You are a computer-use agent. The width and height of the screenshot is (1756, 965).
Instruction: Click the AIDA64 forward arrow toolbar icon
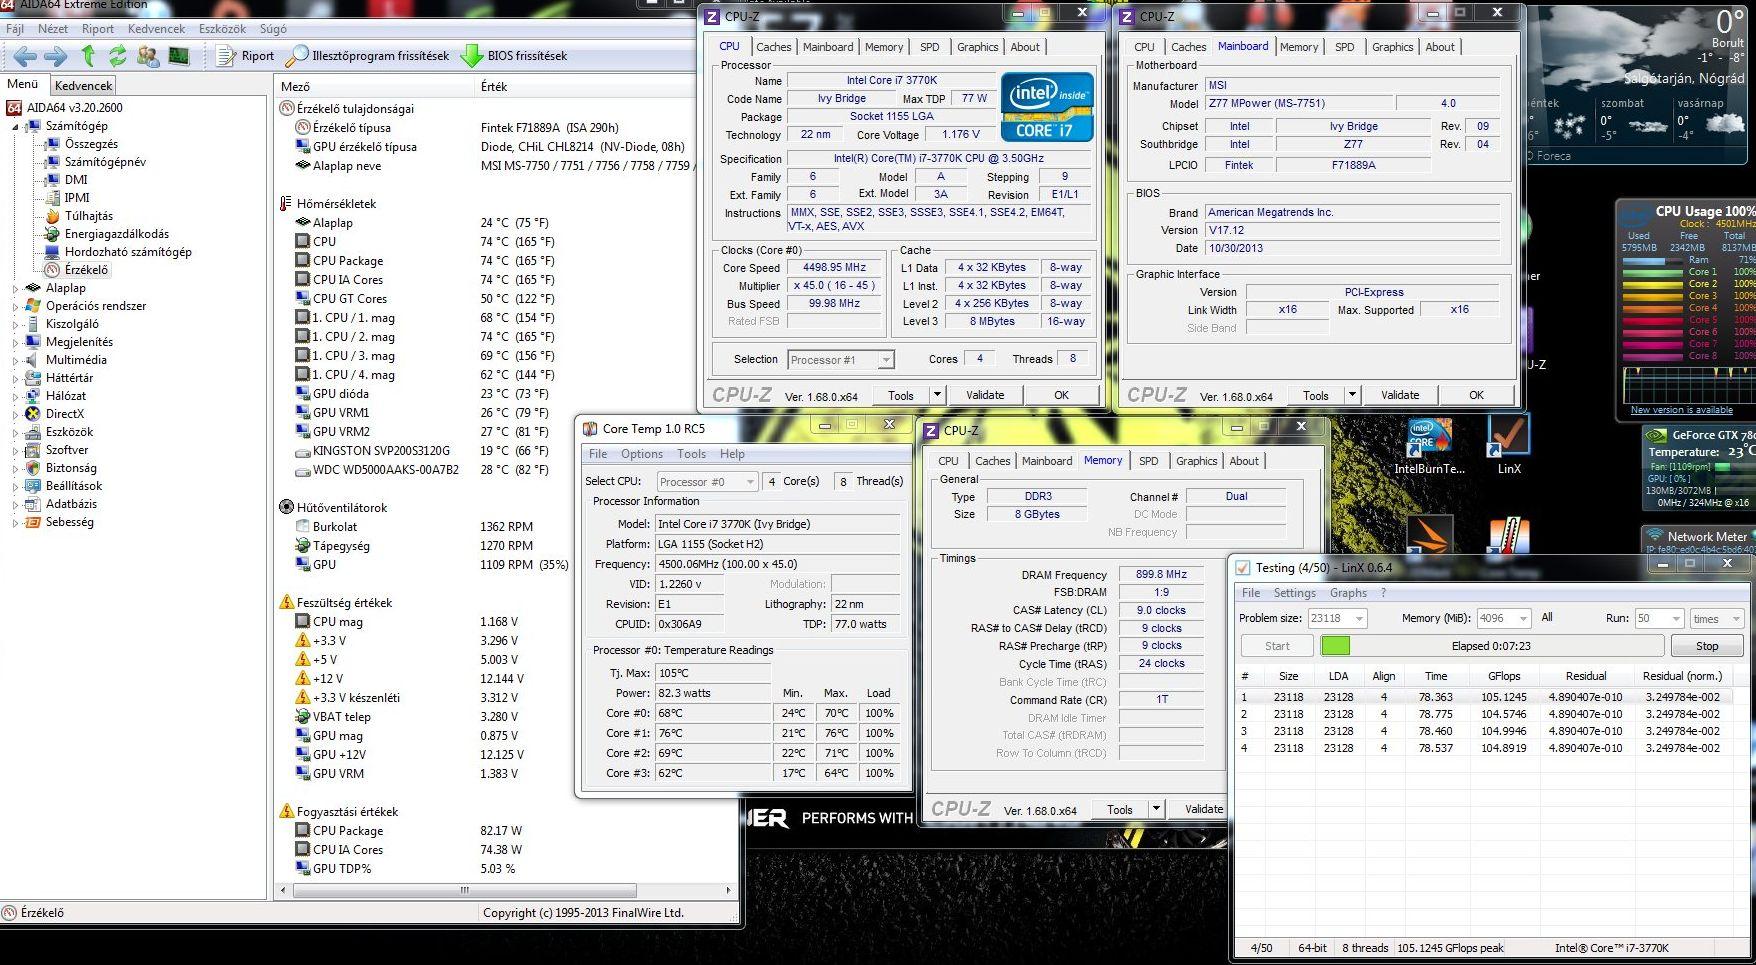coord(56,56)
